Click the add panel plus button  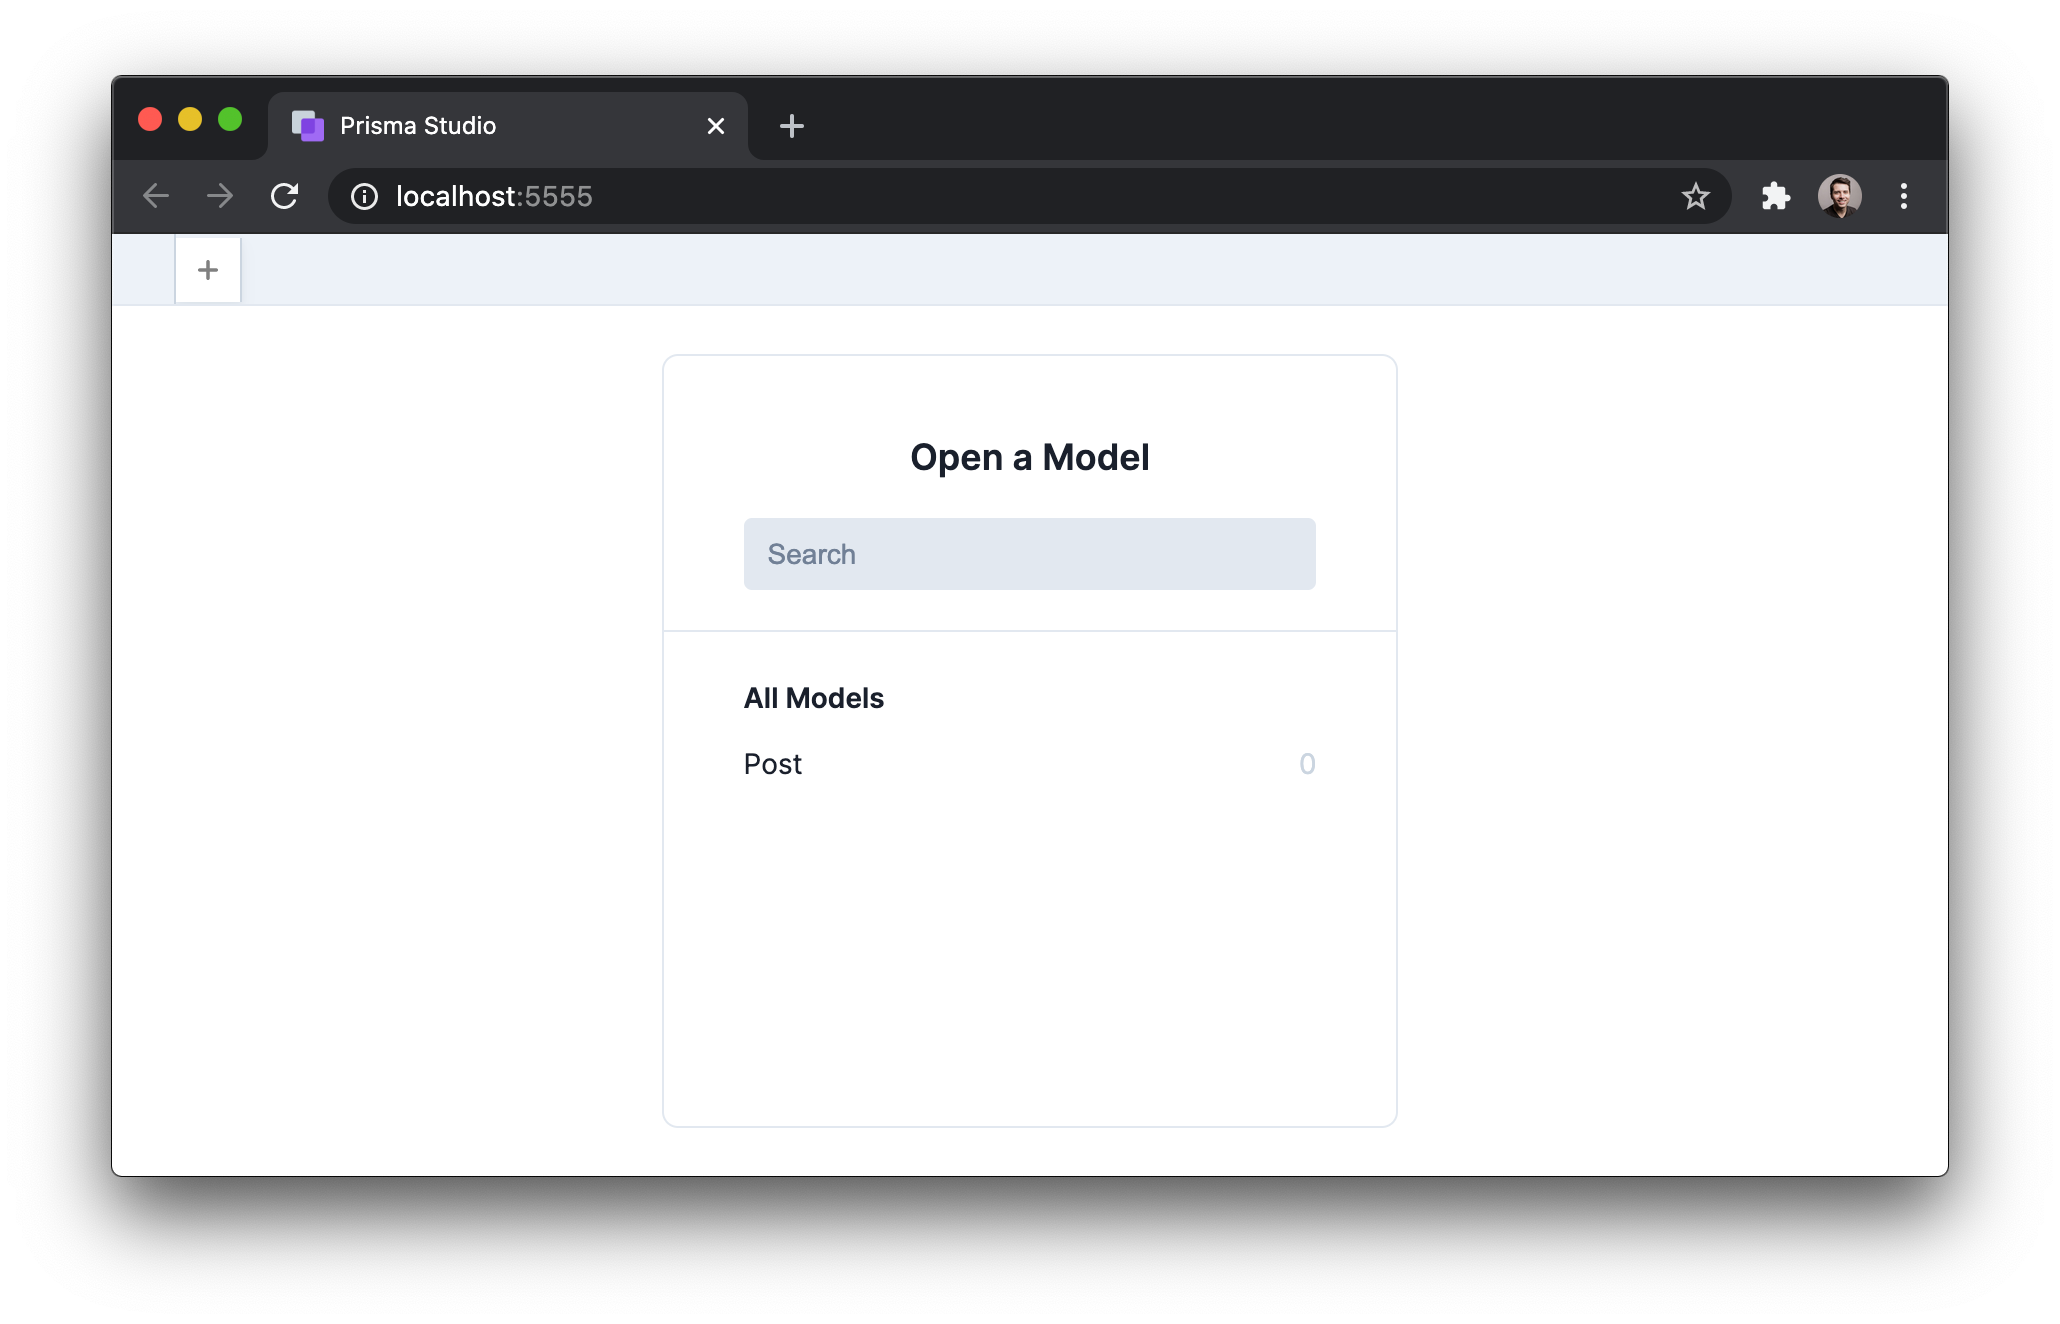(x=207, y=270)
